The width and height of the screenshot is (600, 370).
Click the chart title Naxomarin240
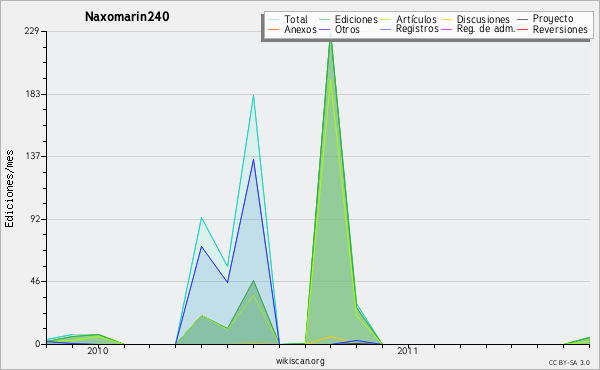click(127, 16)
